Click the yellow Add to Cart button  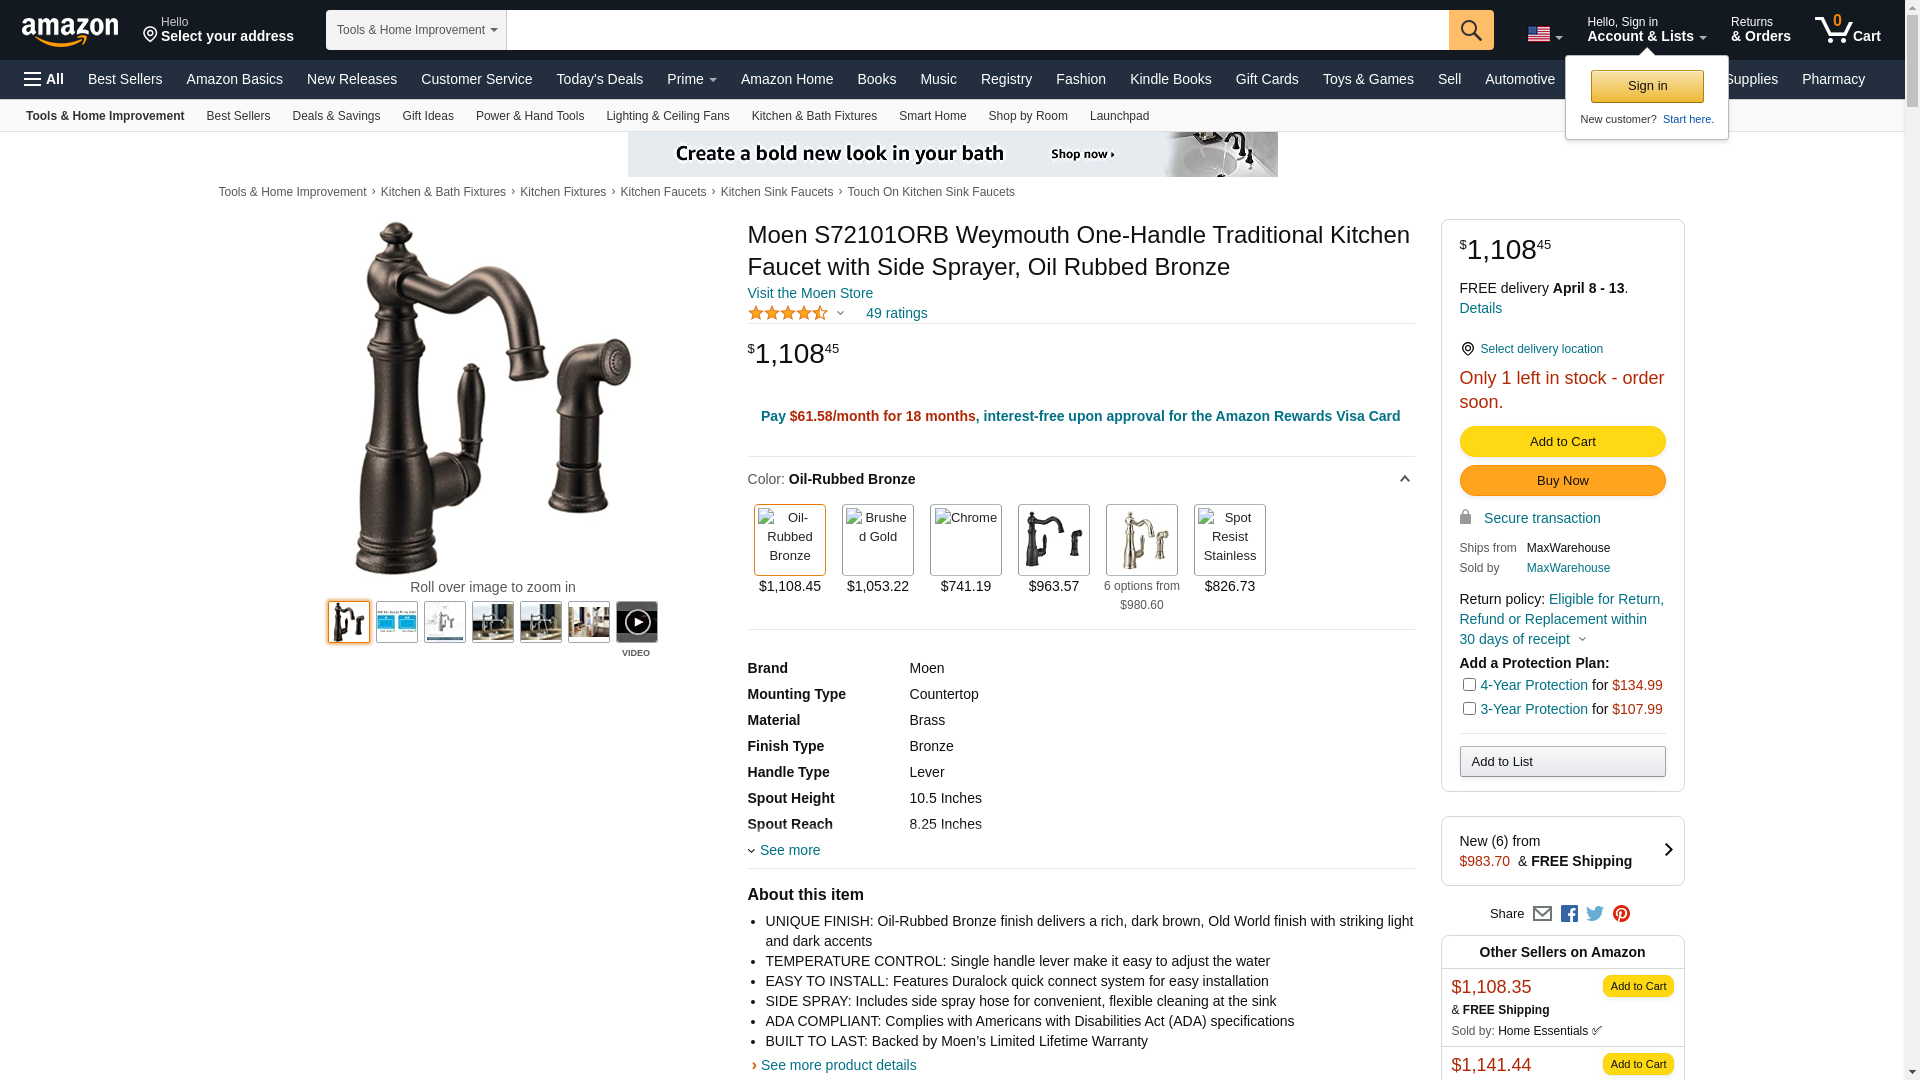[1562, 442]
